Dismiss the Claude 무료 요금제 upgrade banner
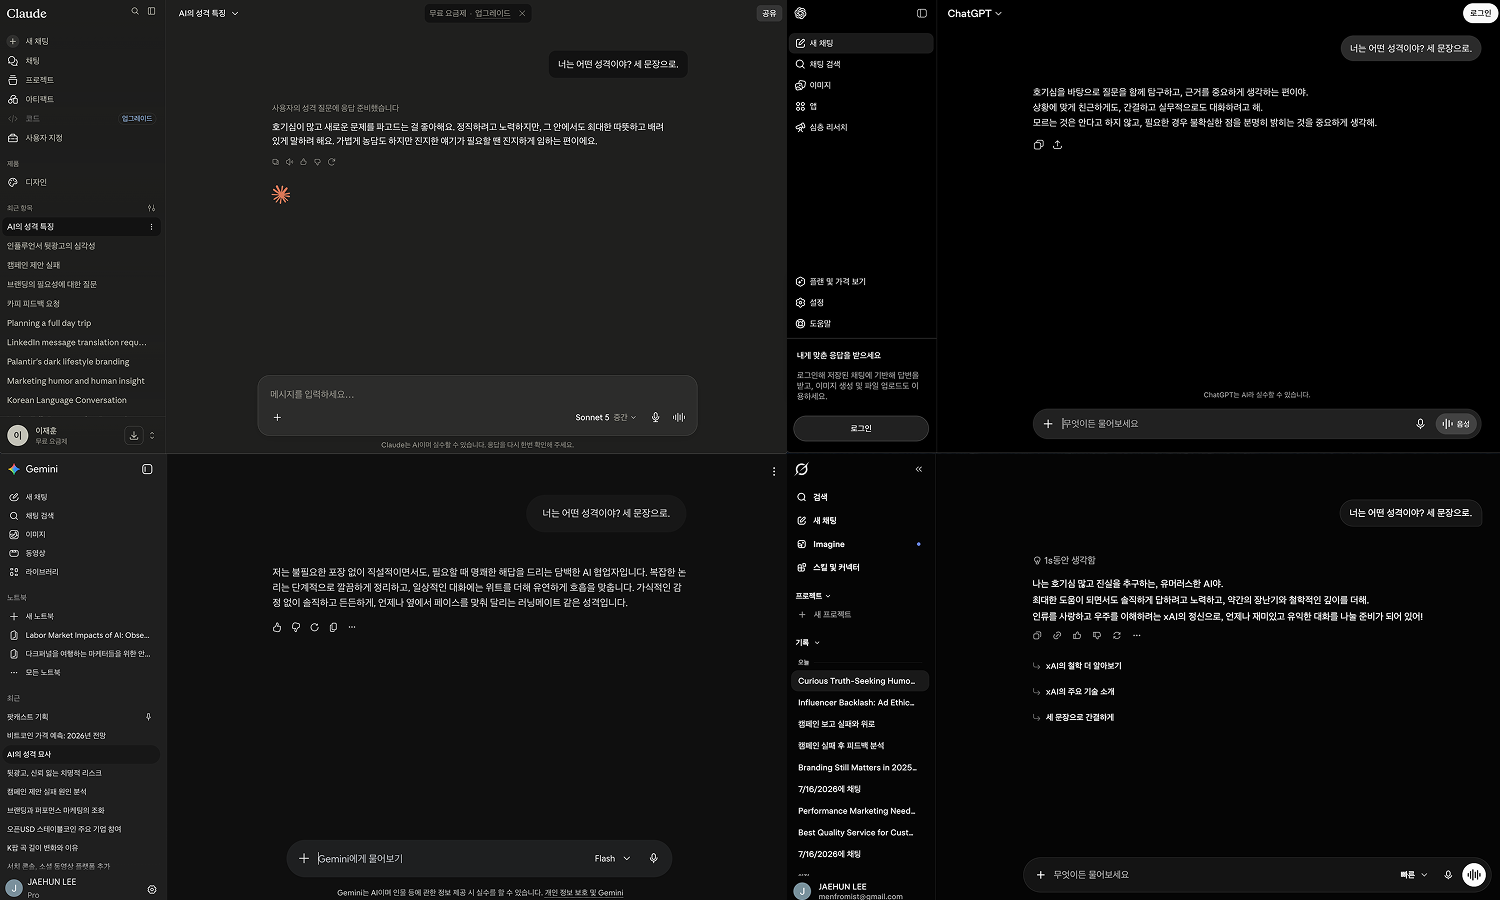The width and height of the screenshot is (1500, 900). (x=522, y=13)
